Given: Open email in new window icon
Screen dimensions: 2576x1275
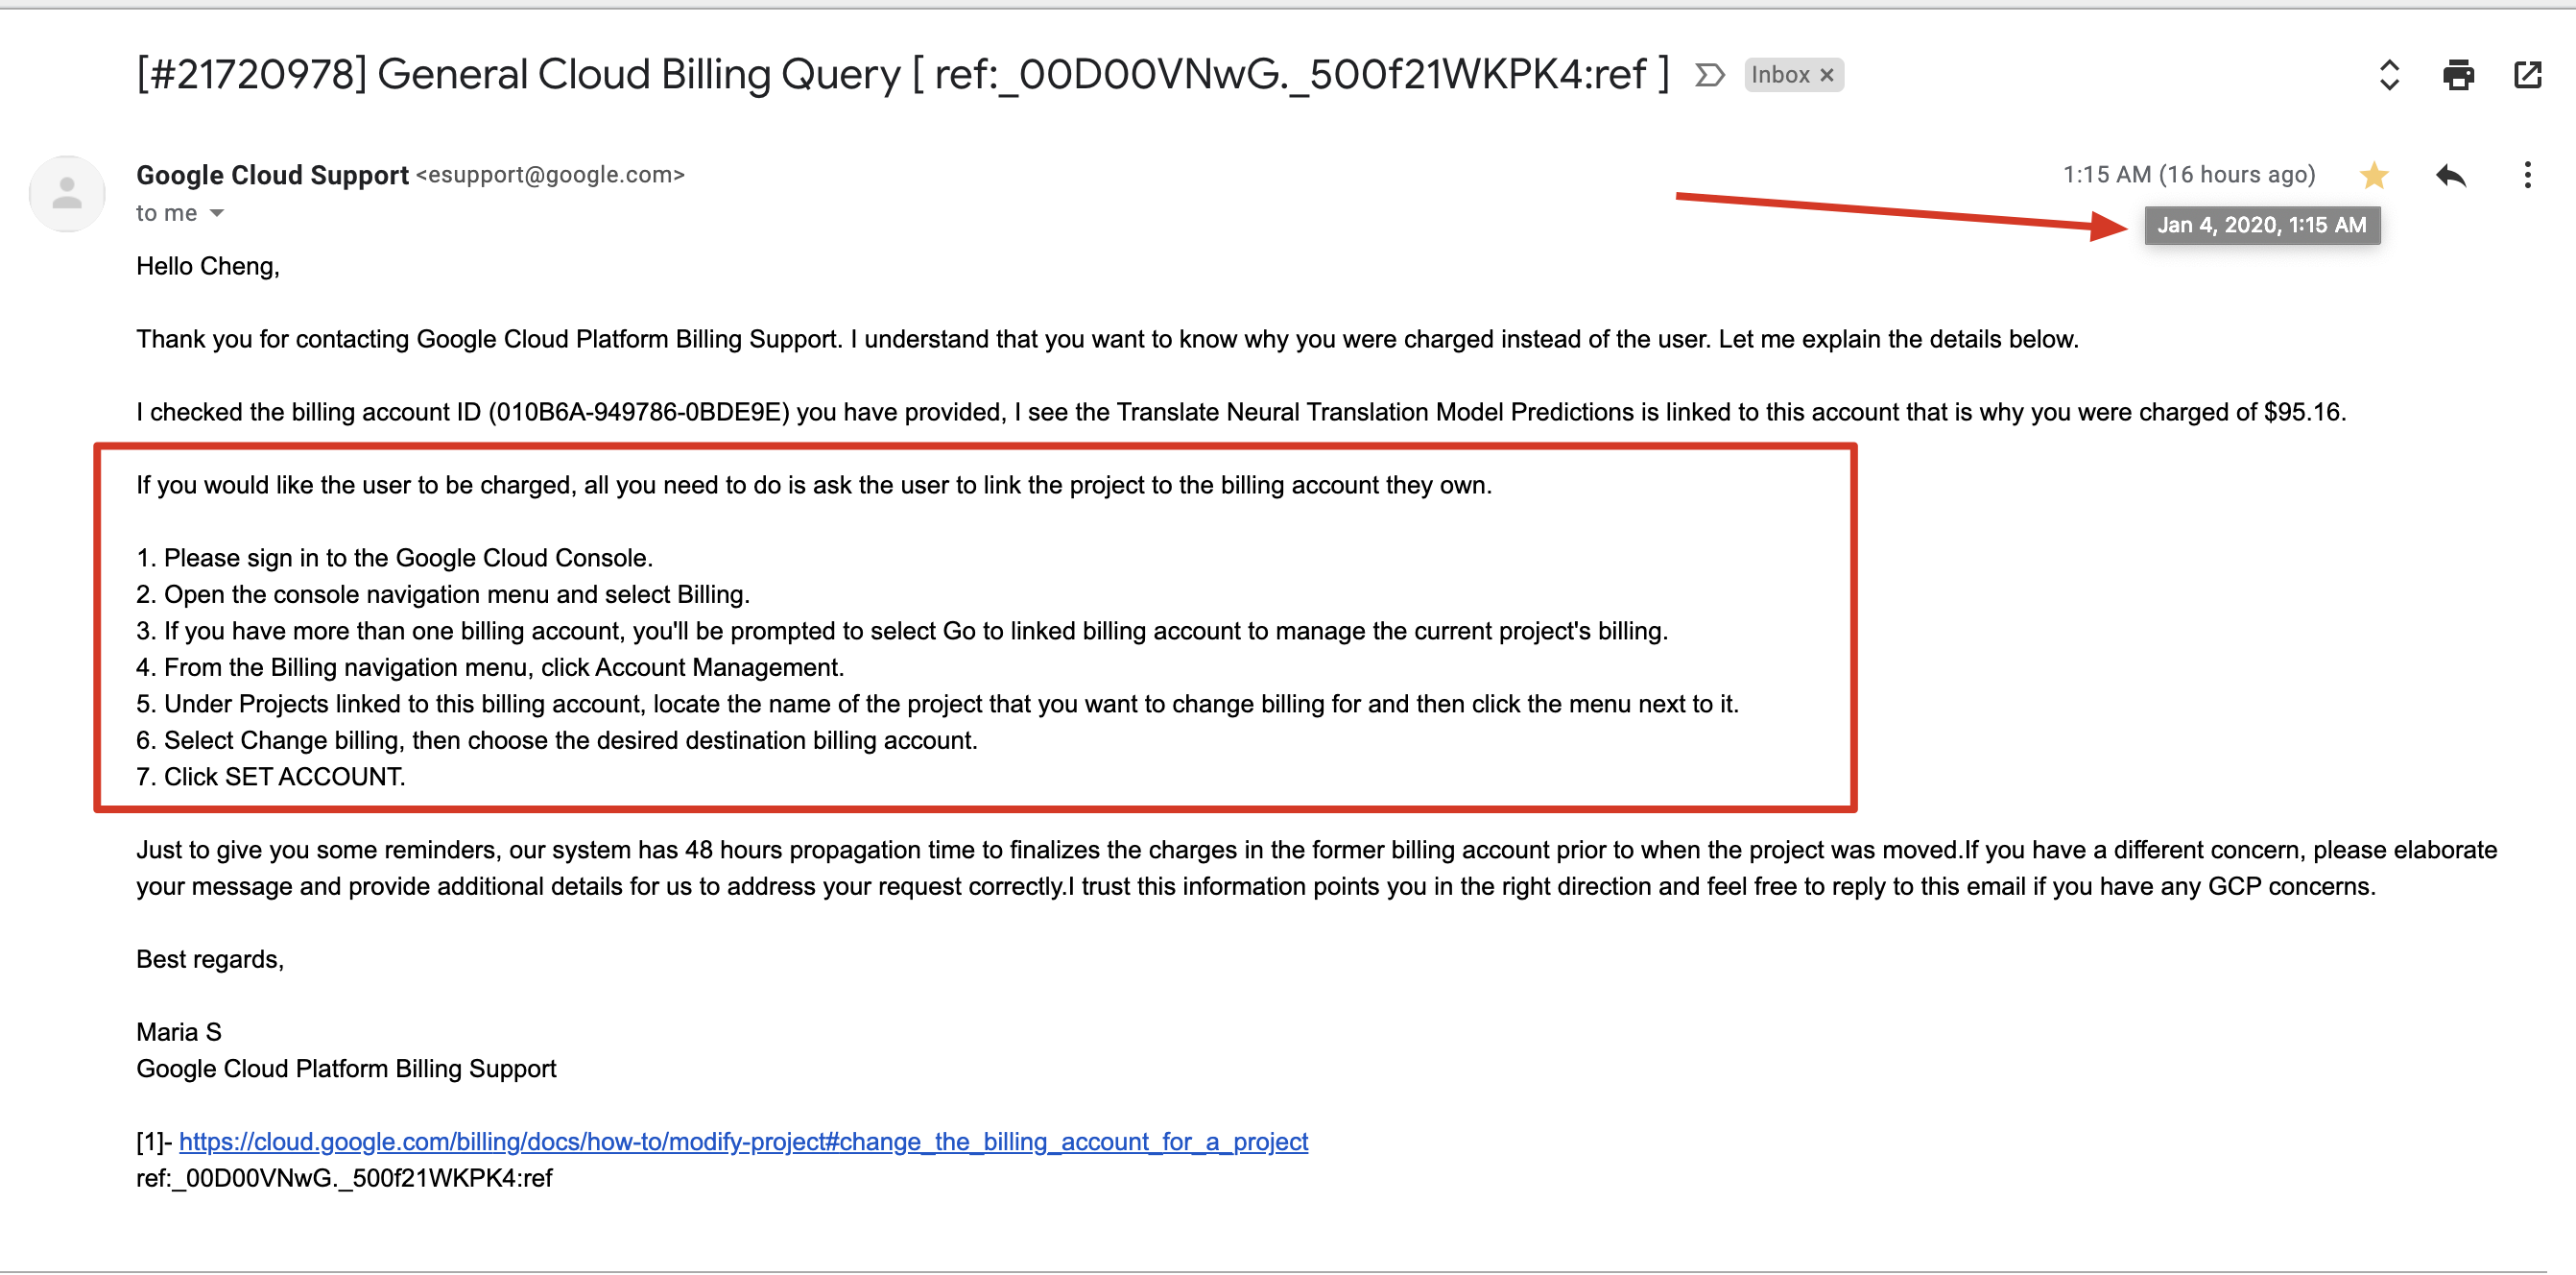Looking at the screenshot, I should pyautogui.click(x=2527, y=75).
